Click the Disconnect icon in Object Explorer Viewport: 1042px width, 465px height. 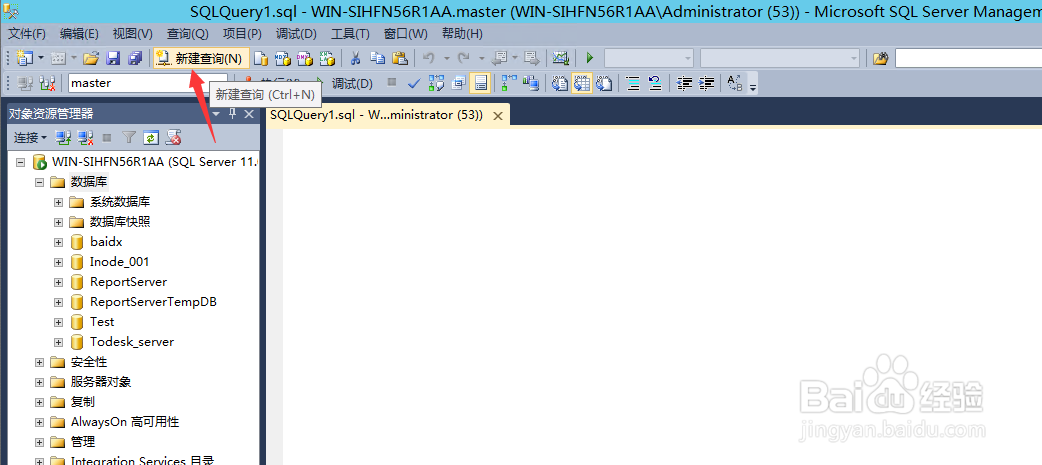coord(85,138)
